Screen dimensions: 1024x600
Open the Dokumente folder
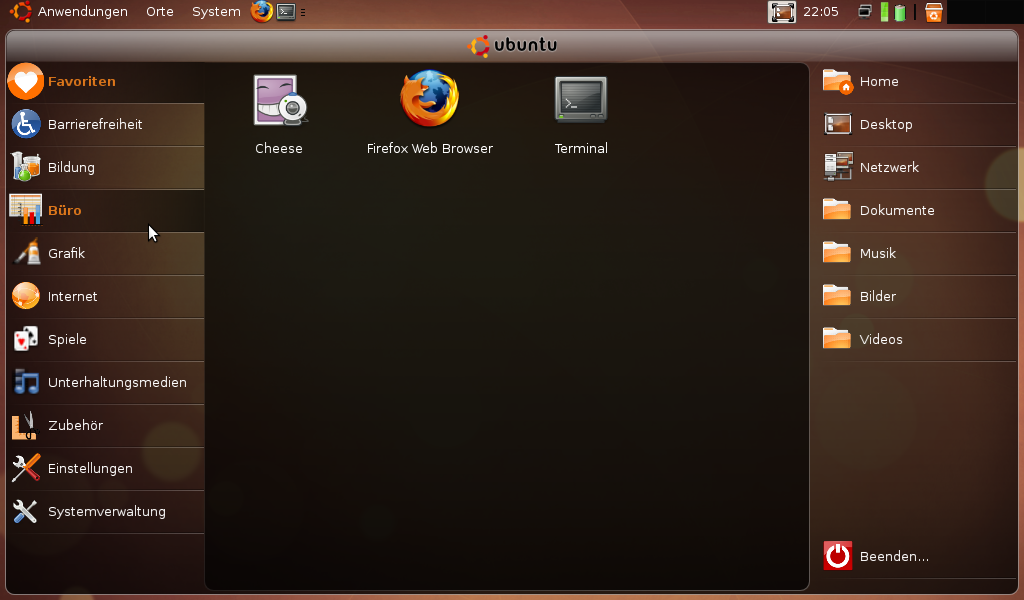(917, 211)
